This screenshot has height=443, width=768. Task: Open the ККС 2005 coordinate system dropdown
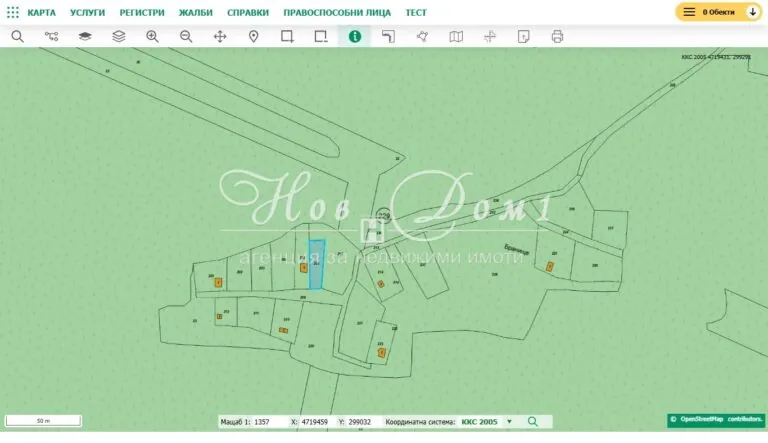[487, 422]
